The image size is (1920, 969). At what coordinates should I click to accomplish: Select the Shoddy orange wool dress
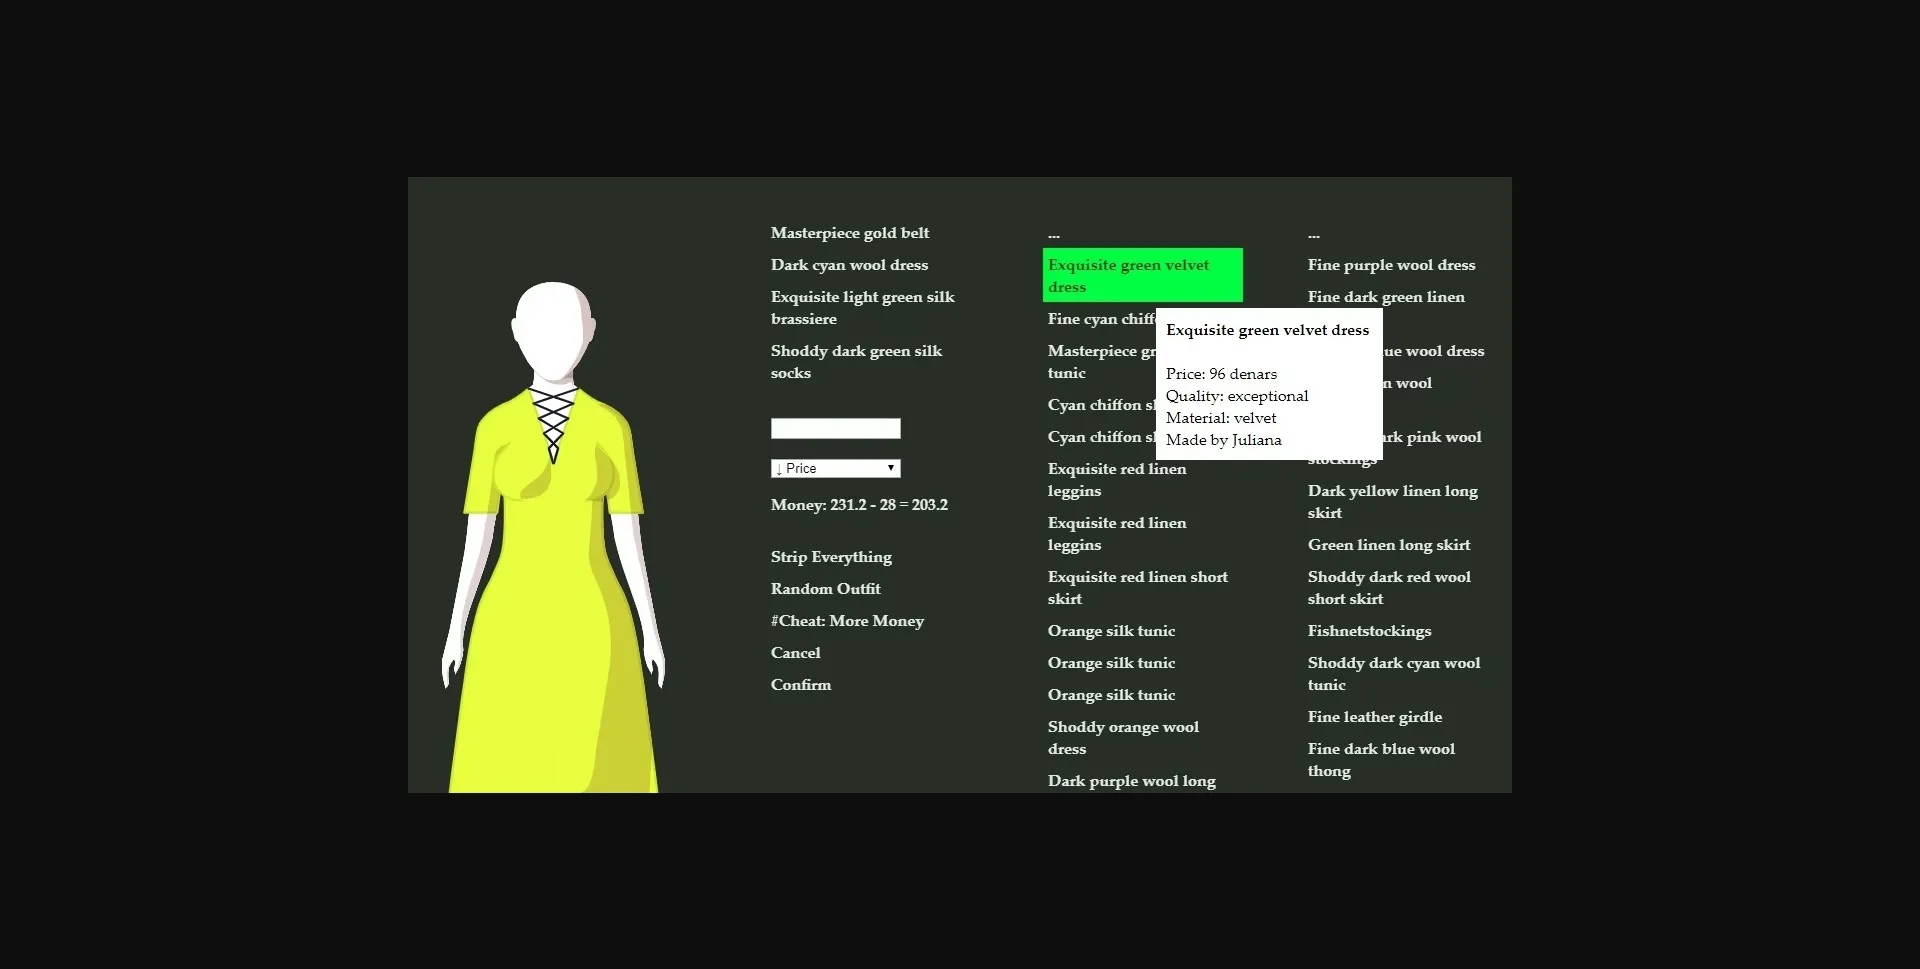pos(1122,737)
